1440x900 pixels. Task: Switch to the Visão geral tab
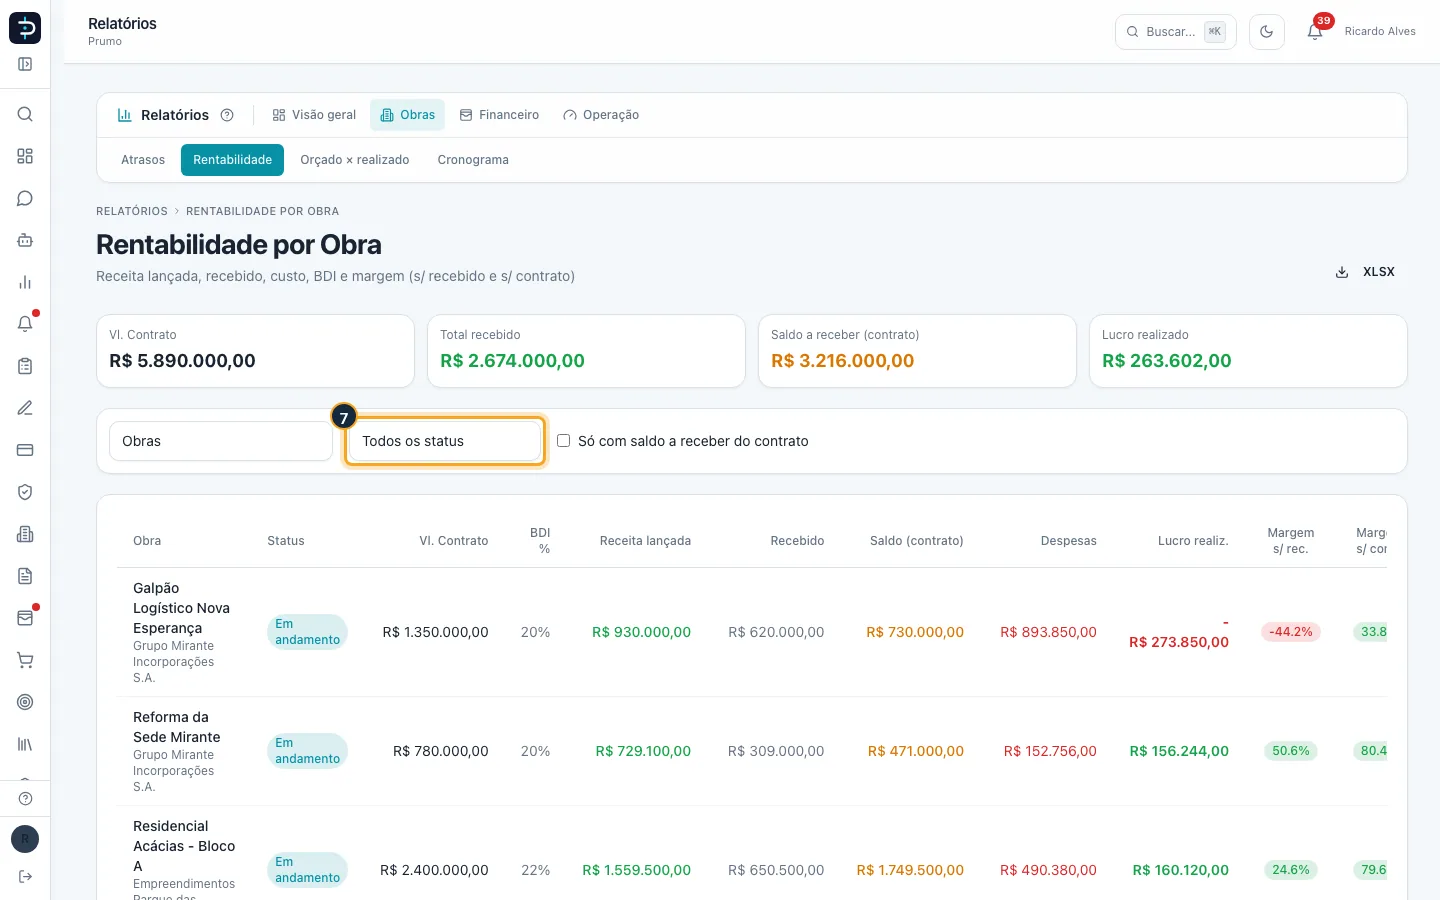point(314,115)
